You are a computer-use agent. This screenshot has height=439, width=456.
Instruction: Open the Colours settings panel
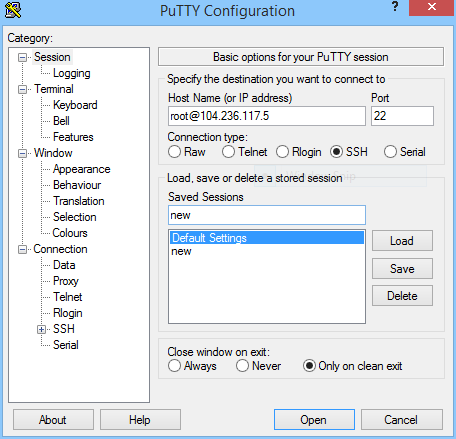click(70, 233)
